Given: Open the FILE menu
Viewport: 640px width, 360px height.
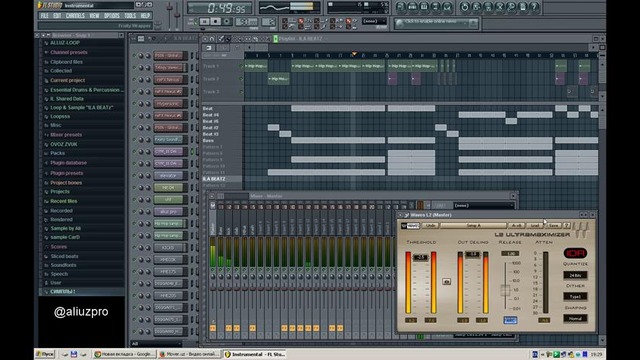Looking at the screenshot, I should point(44,16).
